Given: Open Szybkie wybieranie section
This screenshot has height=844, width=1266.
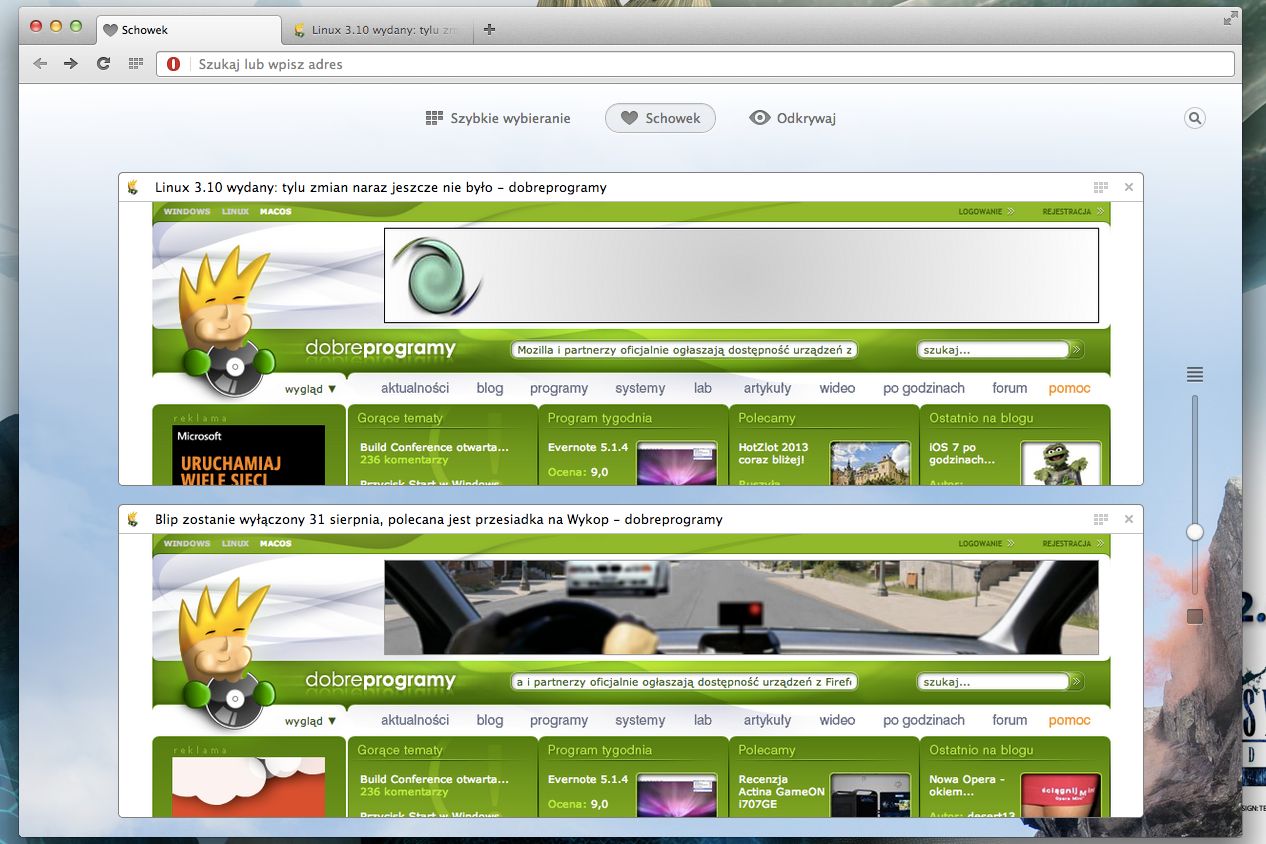Looking at the screenshot, I should (x=498, y=118).
